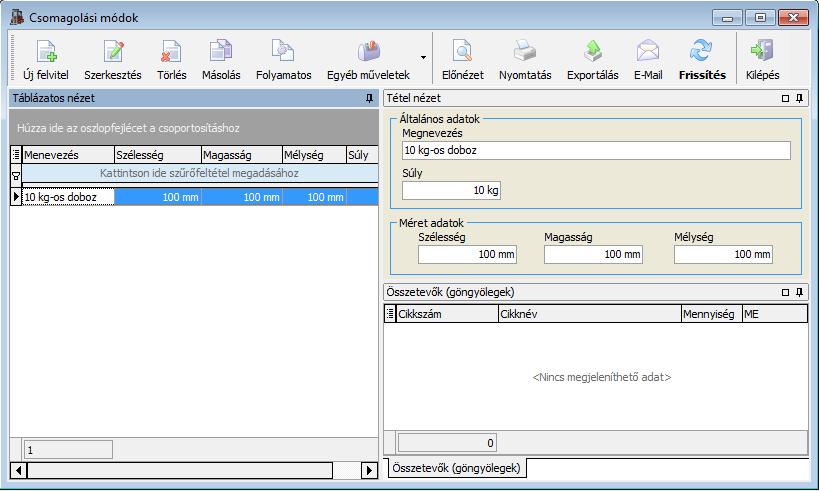Click the Mélység field in Méret adatok
Screen dimensions: 819x491
pyautogui.click(x=723, y=254)
